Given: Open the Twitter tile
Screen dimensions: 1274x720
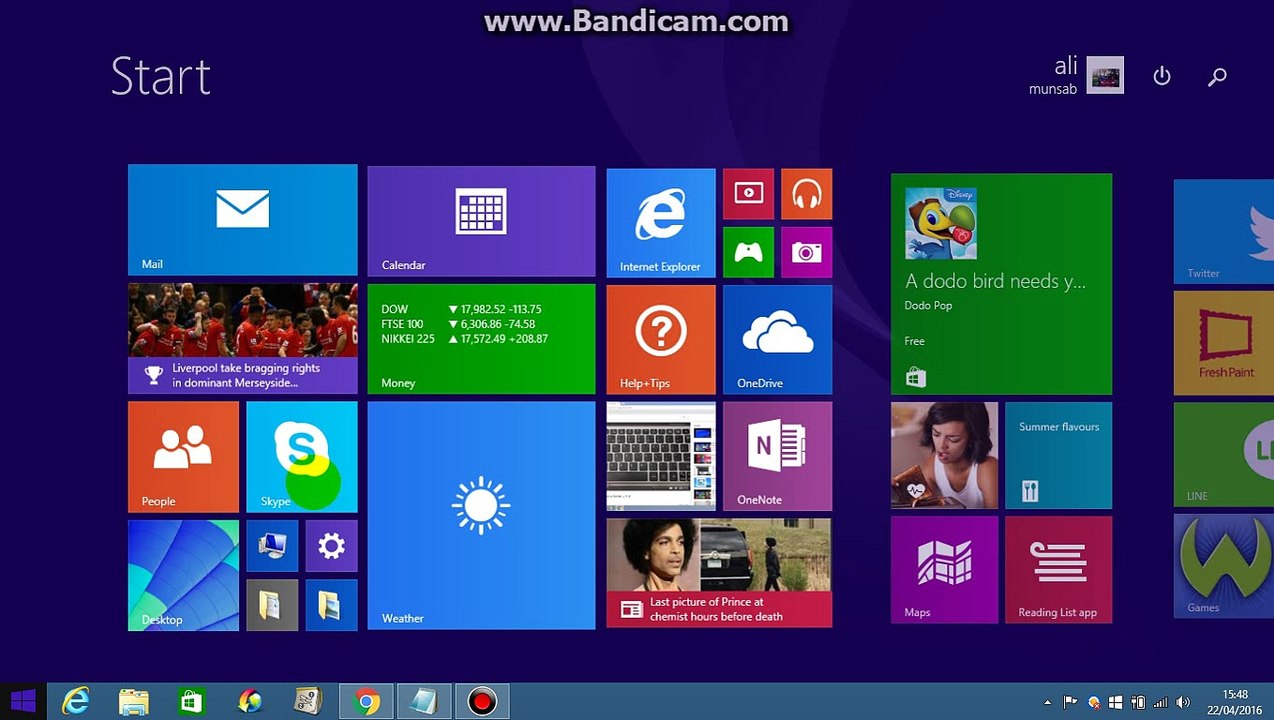Looking at the screenshot, I should (1224, 231).
